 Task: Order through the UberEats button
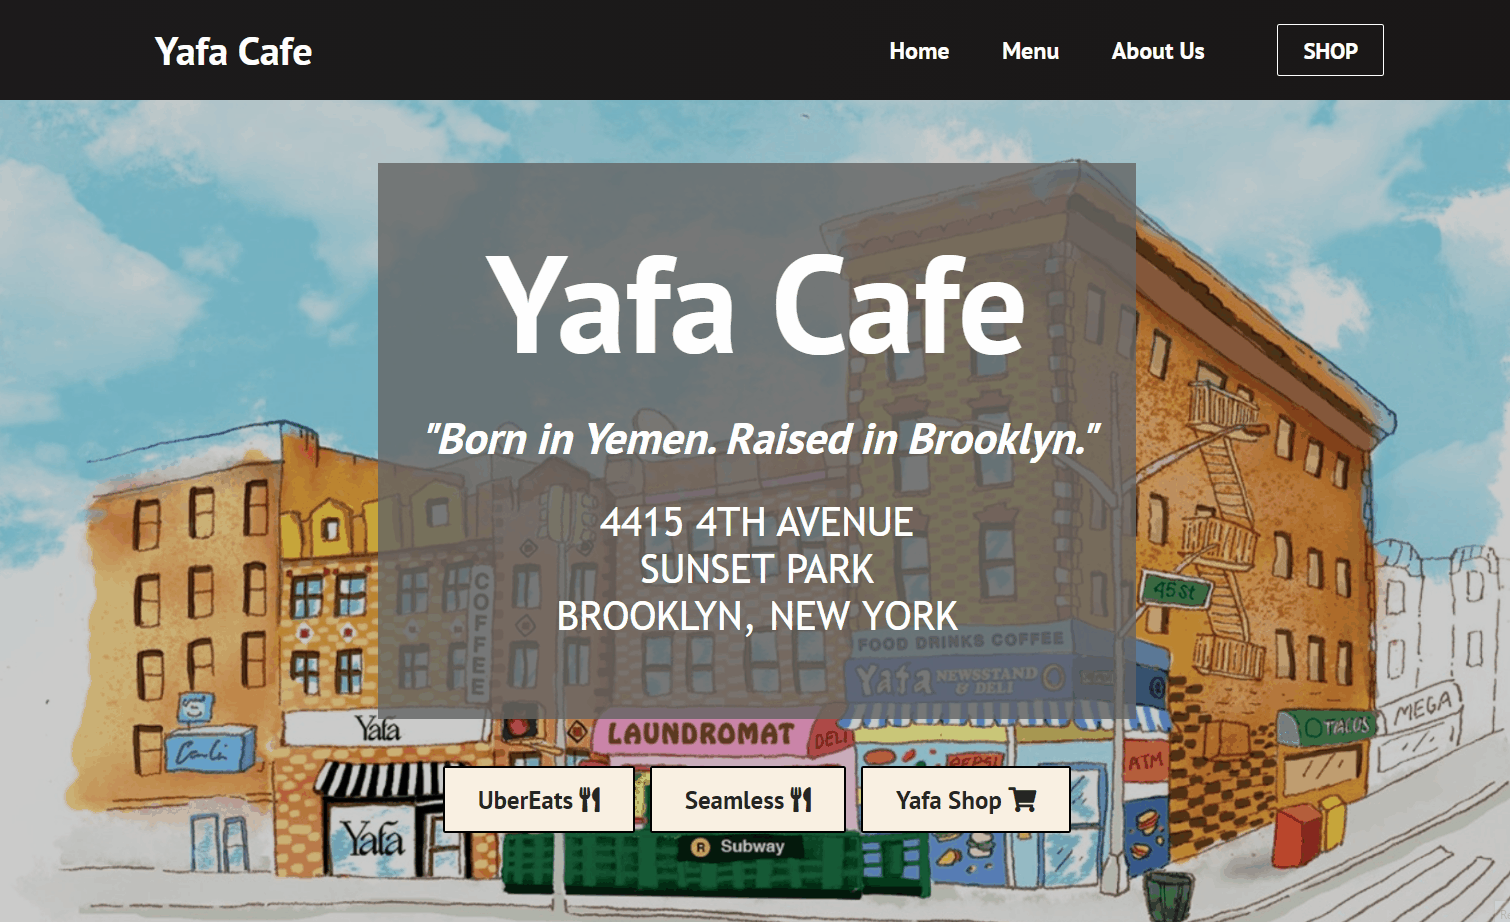click(539, 800)
